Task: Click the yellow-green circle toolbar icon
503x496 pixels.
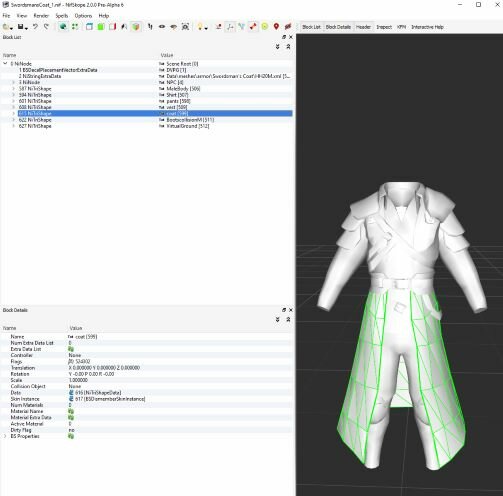Action: (x=265, y=27)
